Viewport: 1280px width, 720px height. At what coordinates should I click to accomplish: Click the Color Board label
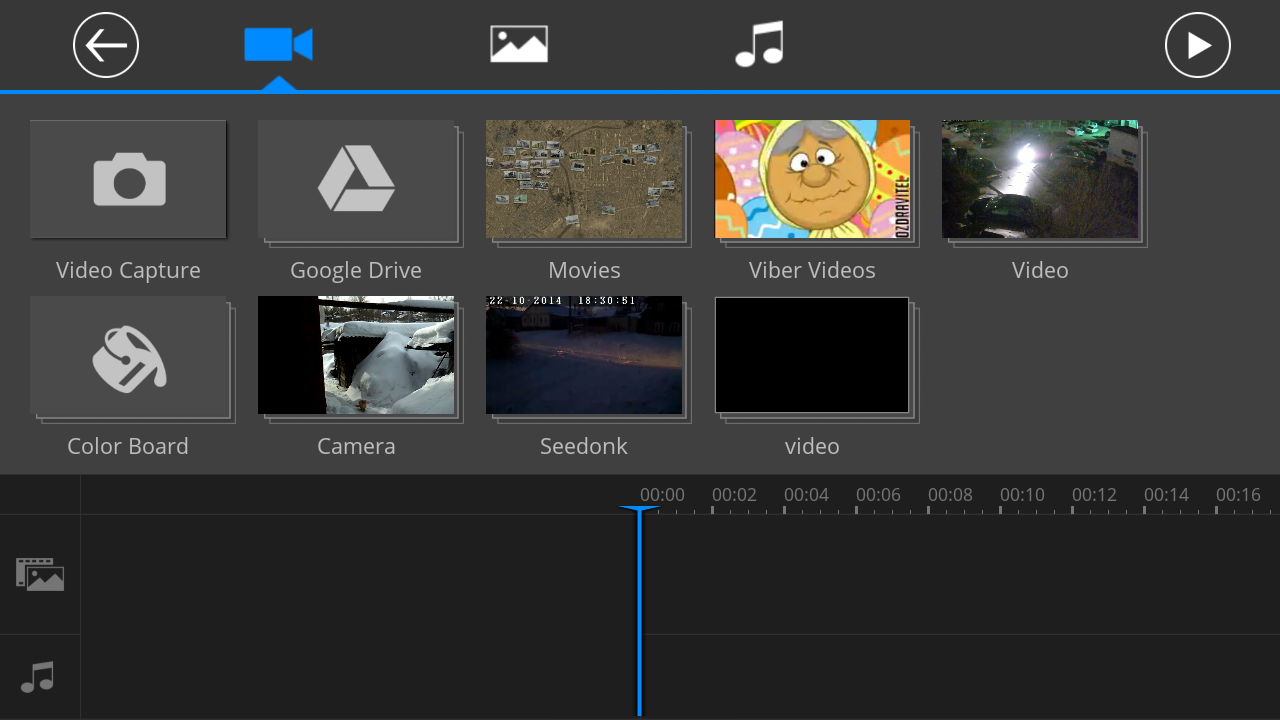coord(128,447)
